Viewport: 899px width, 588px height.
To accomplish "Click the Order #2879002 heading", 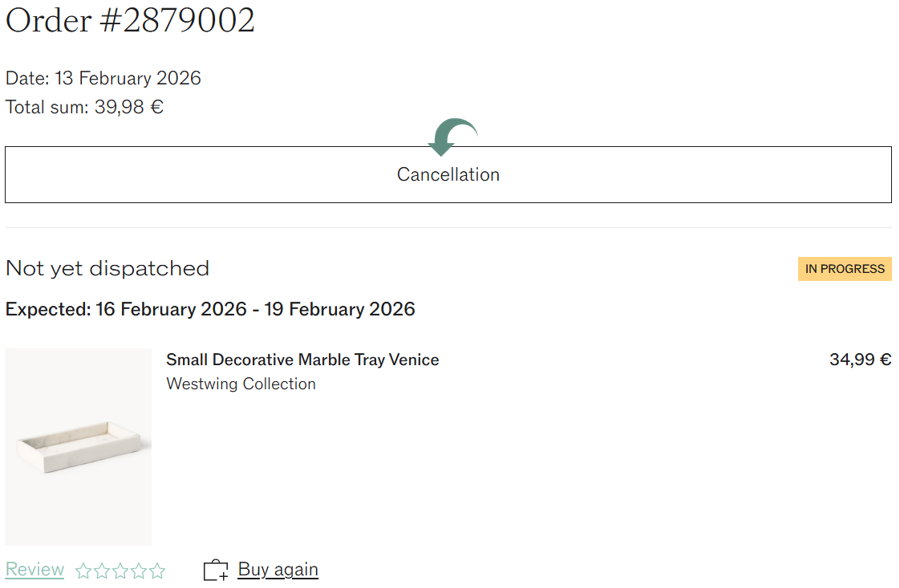I will (x=130, y=21).
